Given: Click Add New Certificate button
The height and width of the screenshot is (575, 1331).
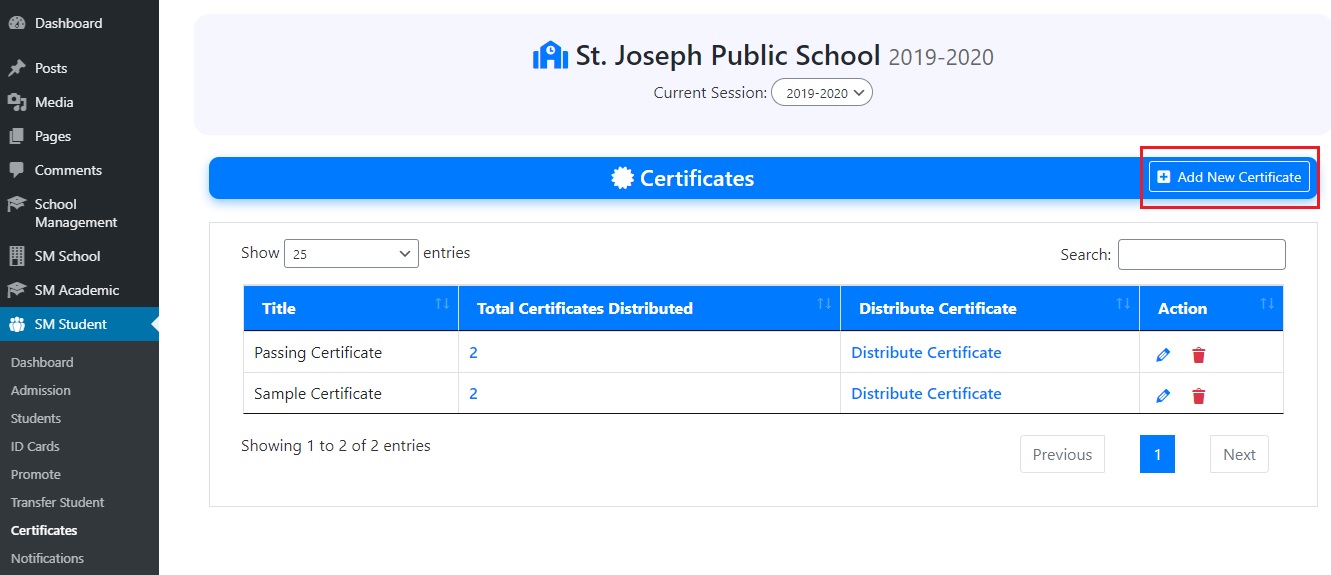Looking at the screenshot, I should click(1229, 177).
